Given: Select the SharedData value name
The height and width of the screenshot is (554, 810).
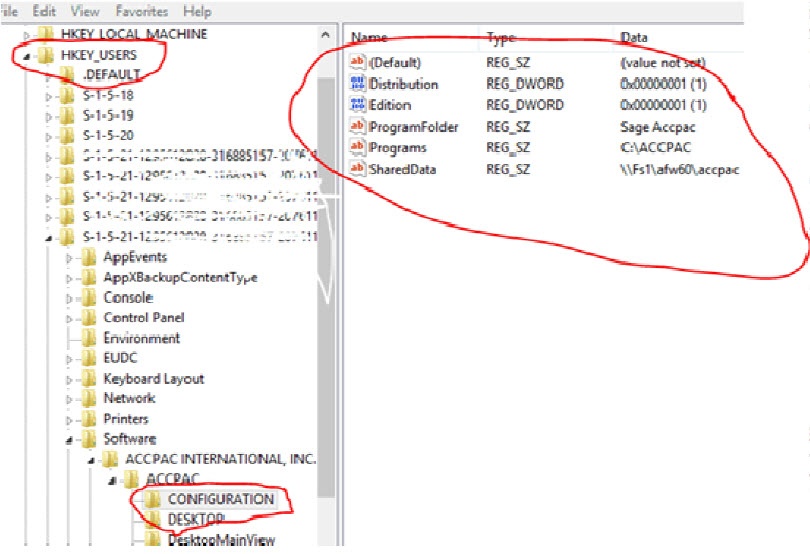Looking at the screenshot, I should [402, 170].
